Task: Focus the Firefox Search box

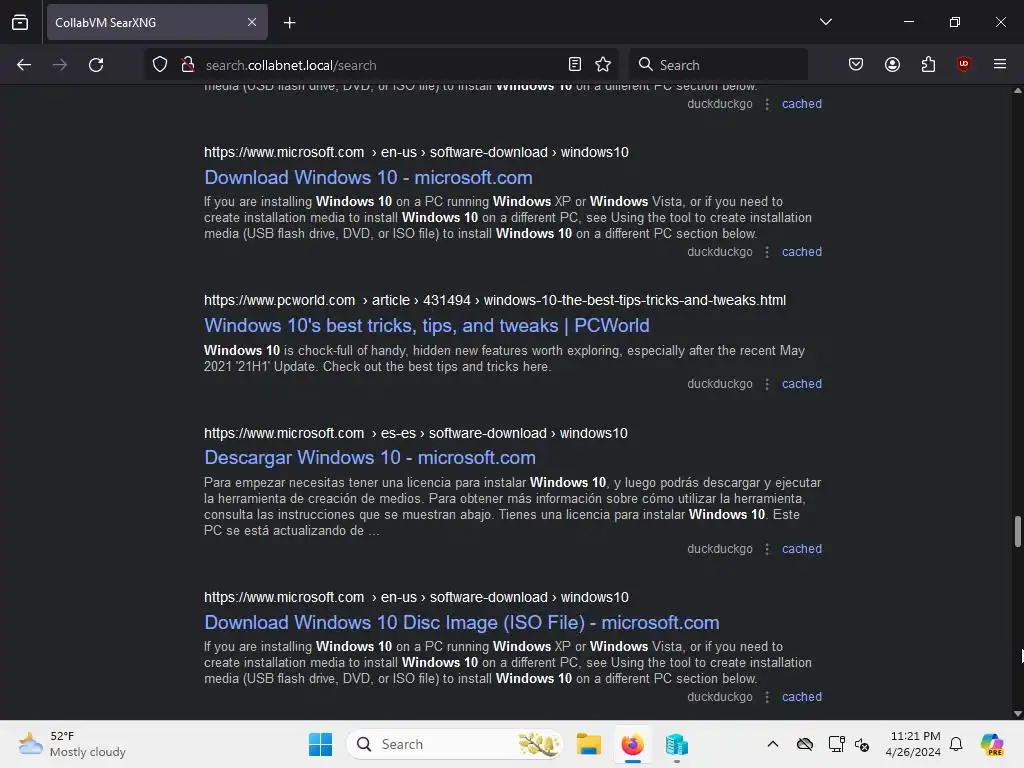Action: point(718,65)
